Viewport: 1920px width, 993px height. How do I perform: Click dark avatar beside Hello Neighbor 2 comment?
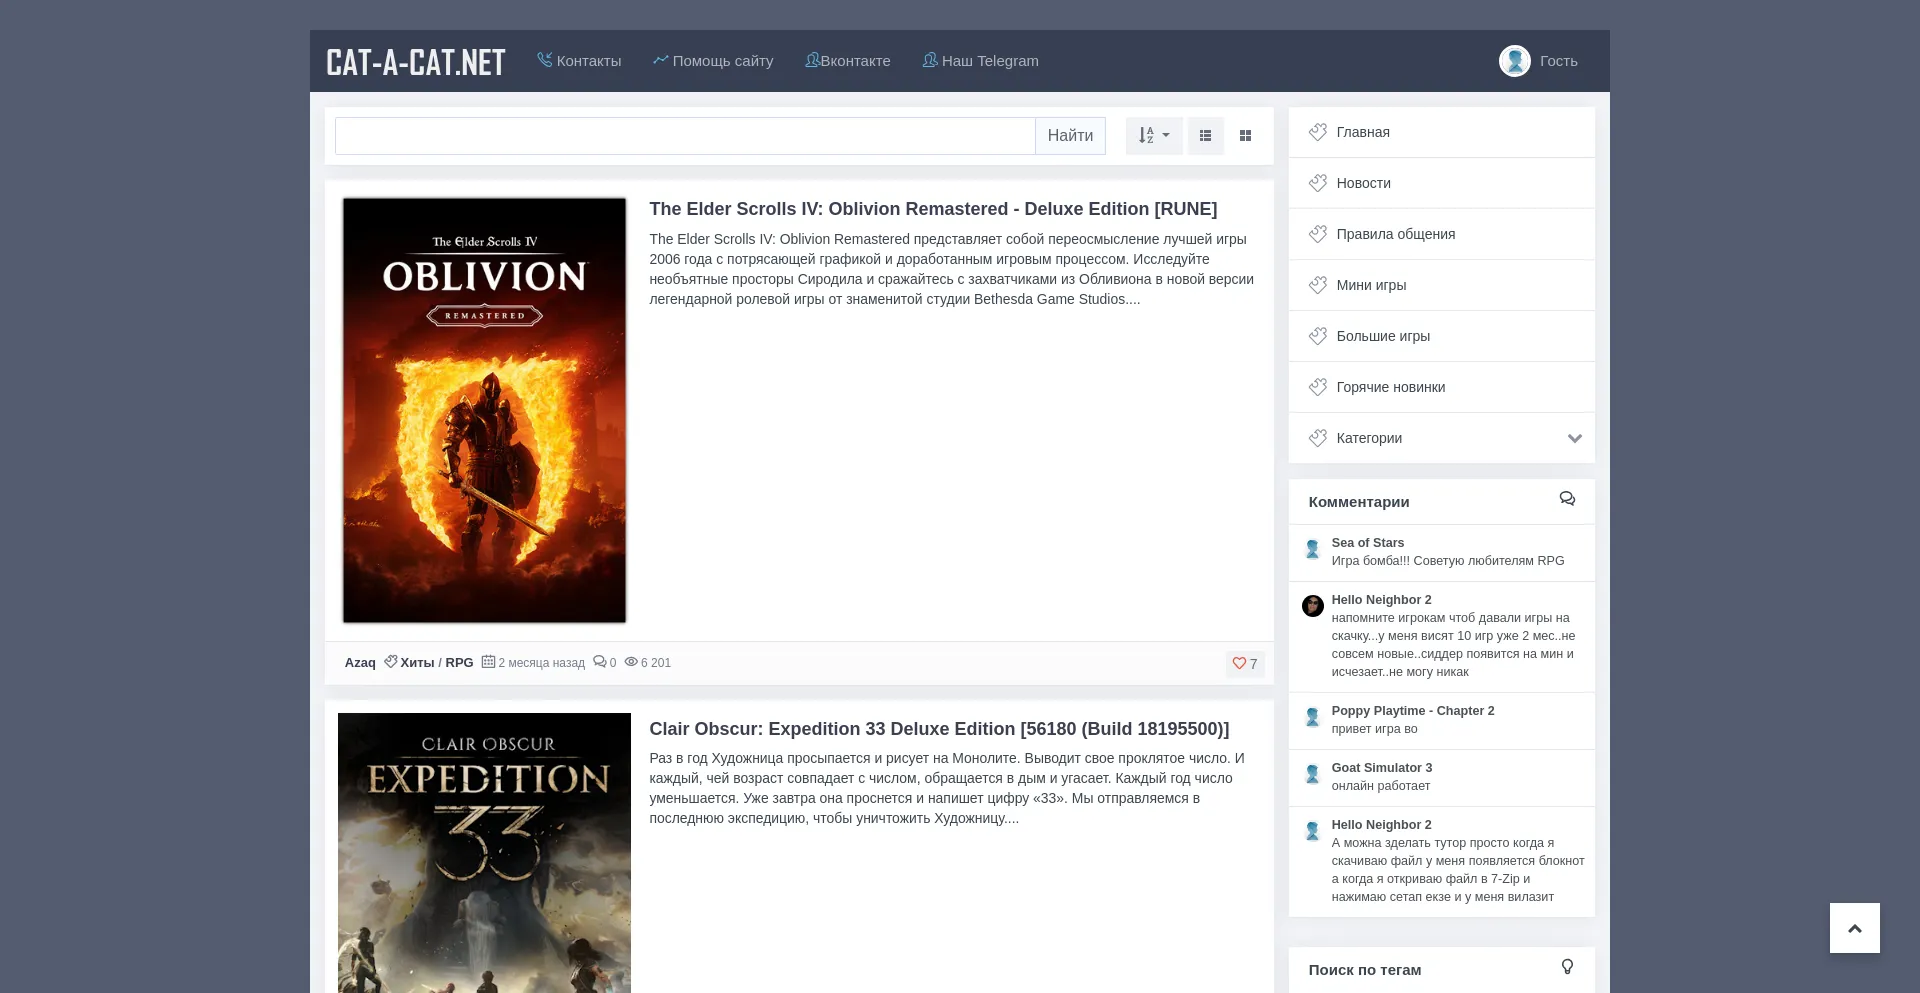pyautogui.click(x=1313, y=606)
